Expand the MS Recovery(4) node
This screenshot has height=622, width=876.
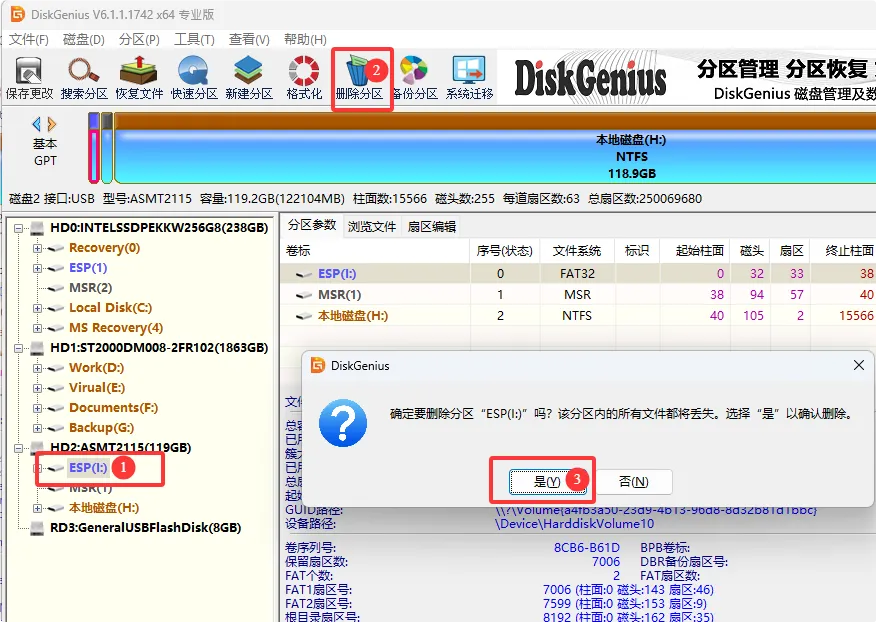click(x=37, y=328)
